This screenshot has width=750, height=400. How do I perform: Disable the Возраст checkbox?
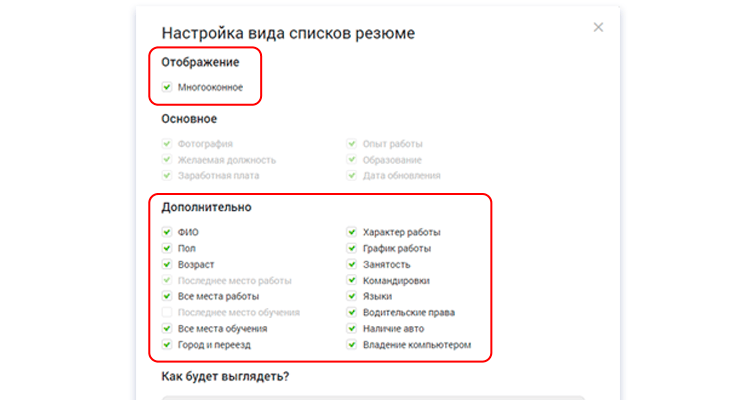(x=167, y=264)
